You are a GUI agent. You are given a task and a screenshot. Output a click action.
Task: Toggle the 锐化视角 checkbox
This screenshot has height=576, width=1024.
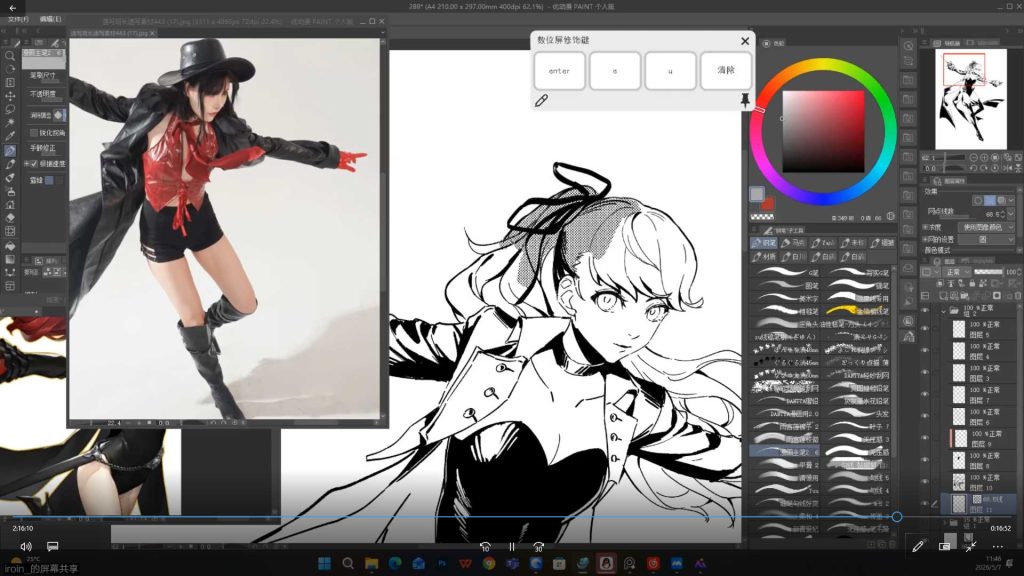34,133
